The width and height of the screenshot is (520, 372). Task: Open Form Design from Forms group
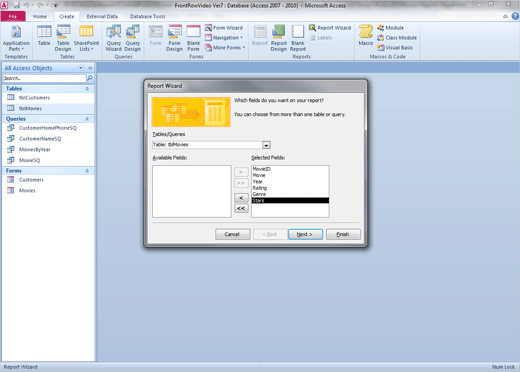(x=174, y=38)
